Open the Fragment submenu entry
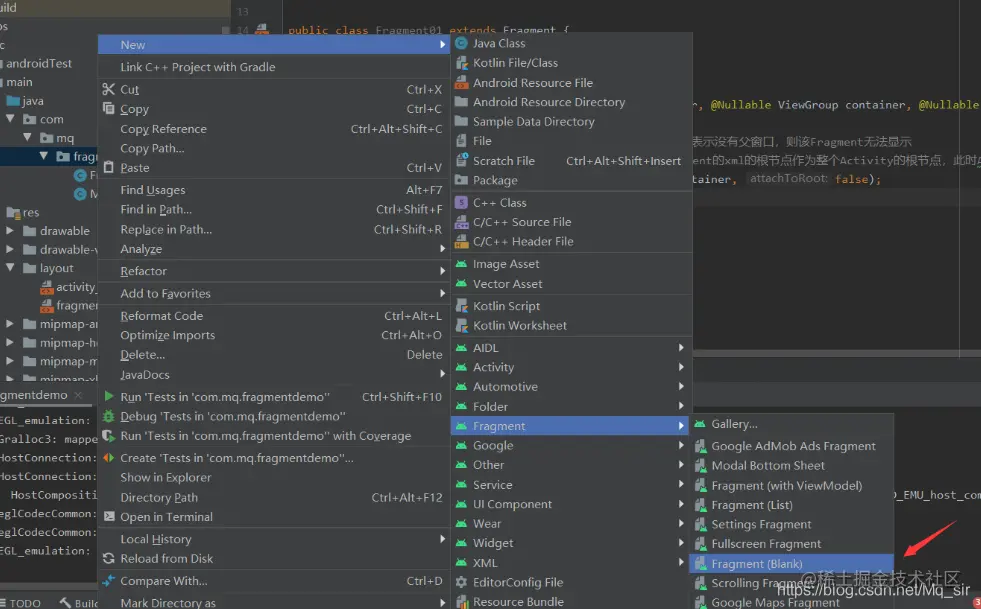This screenshot has height=609, width=981. (569, 426)
